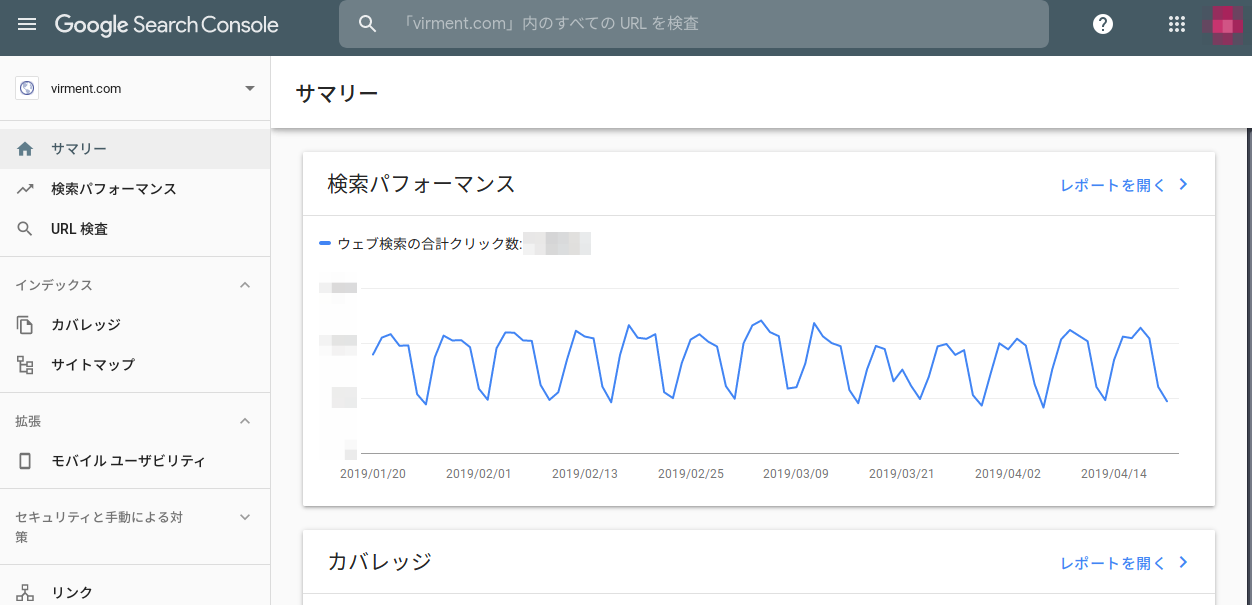The height and width of the screenshot is (605, 1252).
Task: Click the phone icon for モバイル ユーザビリティ
Action: click(x=26, y=461)
